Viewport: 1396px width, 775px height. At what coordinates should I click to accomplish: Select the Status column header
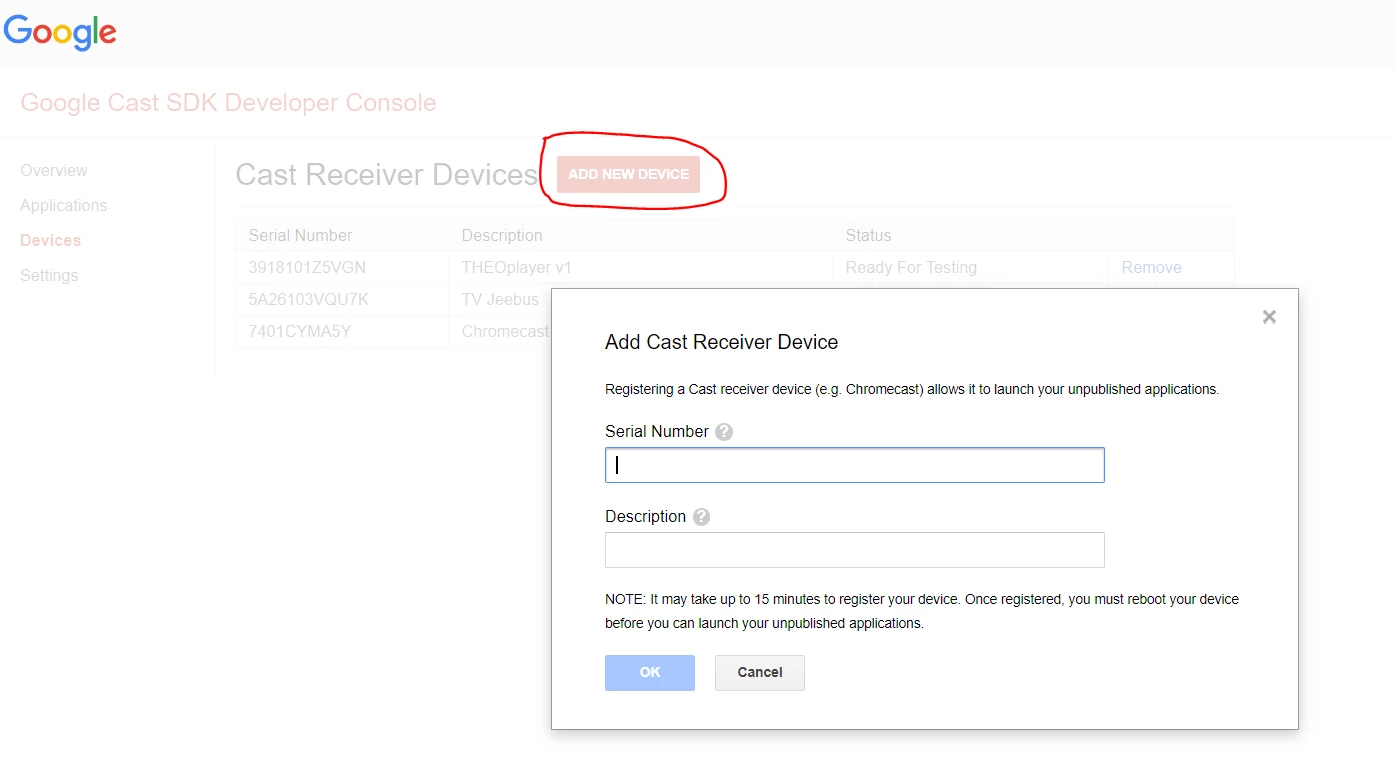(868, 235)
